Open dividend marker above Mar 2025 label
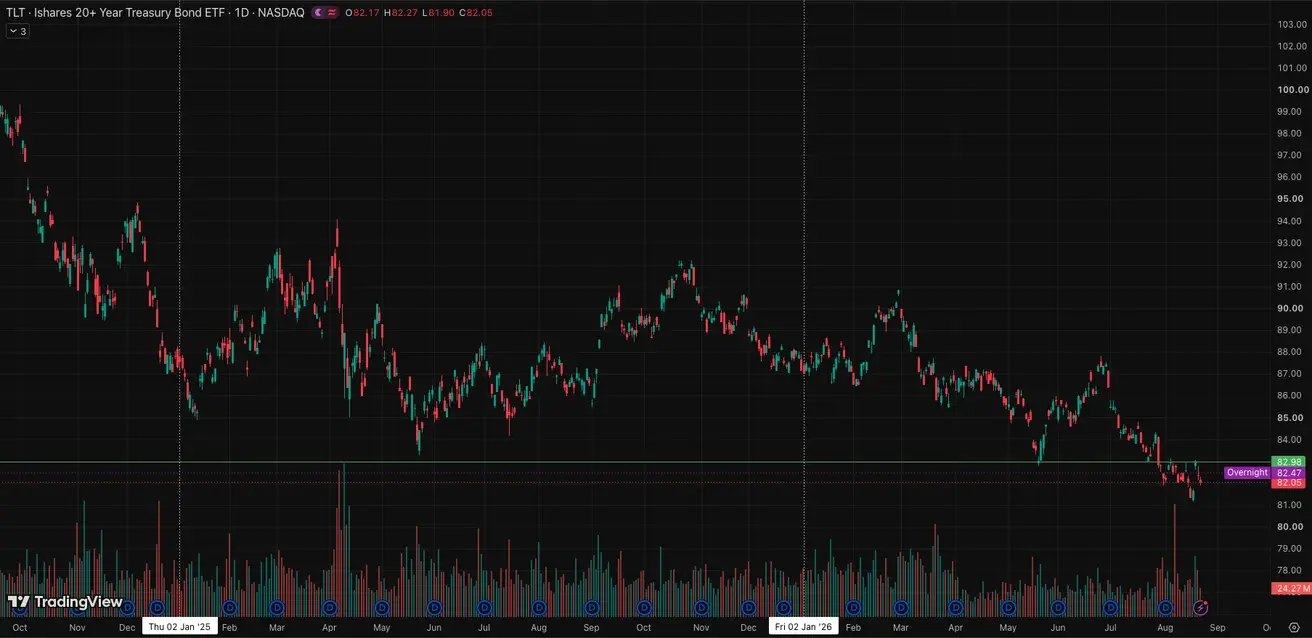 pos(277,608)
